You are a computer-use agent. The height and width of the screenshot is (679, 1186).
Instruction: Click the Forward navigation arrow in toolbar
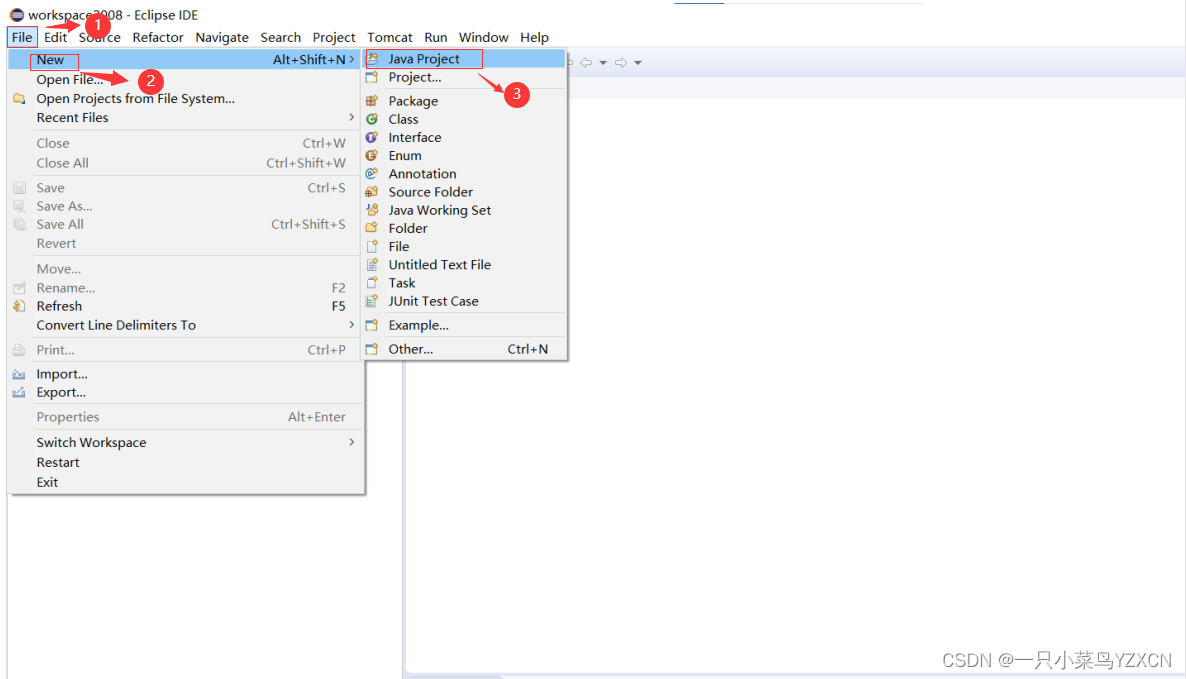coord(621,62)
